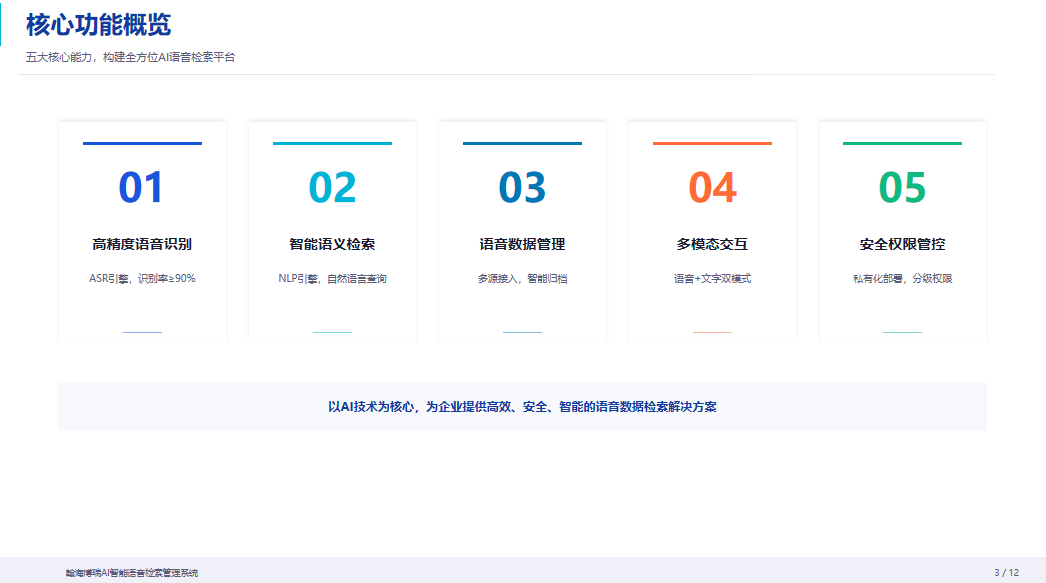Select the card title 安全权限管控
Viewport: 1046px width, 583px height.
903,244
